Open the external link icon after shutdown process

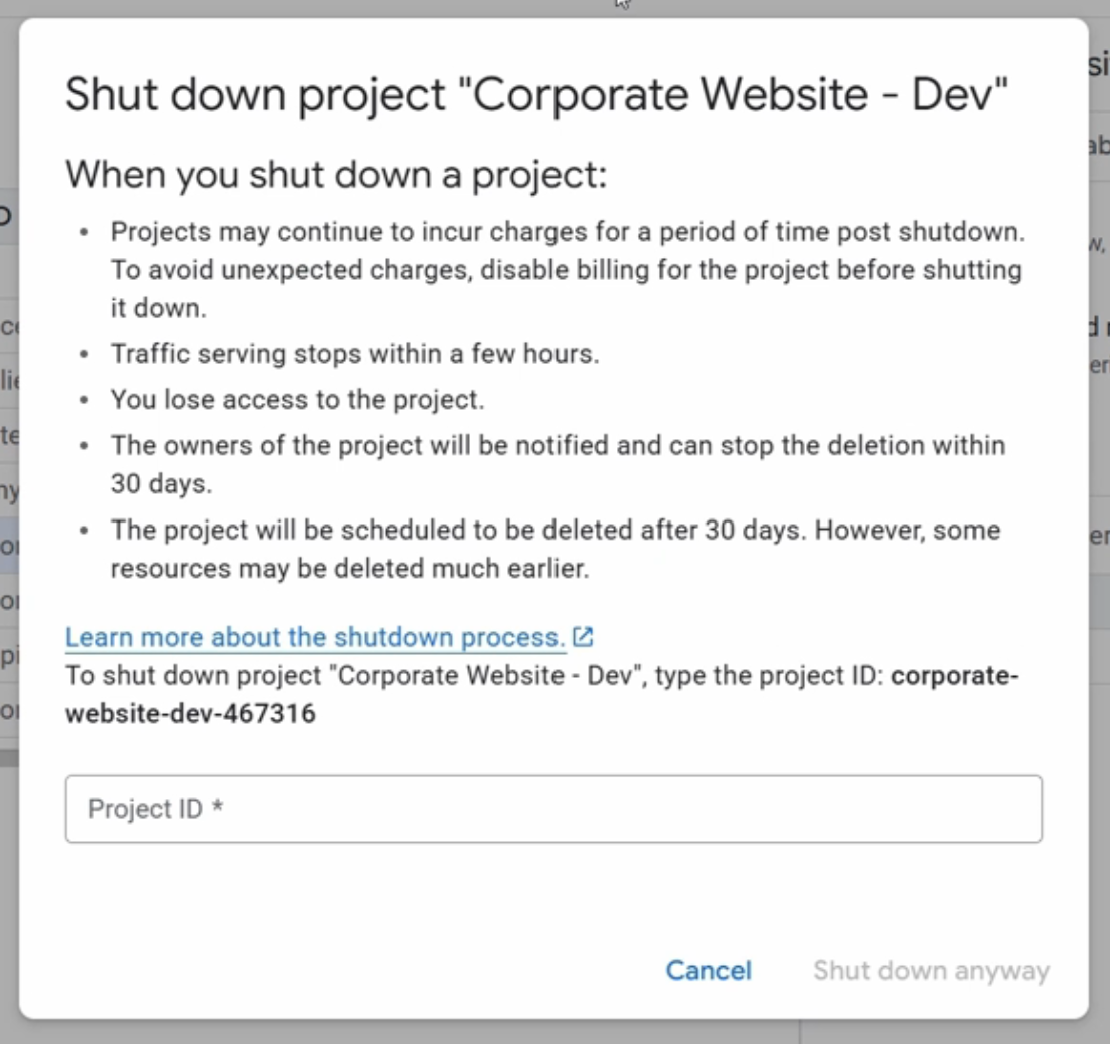pyautogui.click(x=583, y=636)
